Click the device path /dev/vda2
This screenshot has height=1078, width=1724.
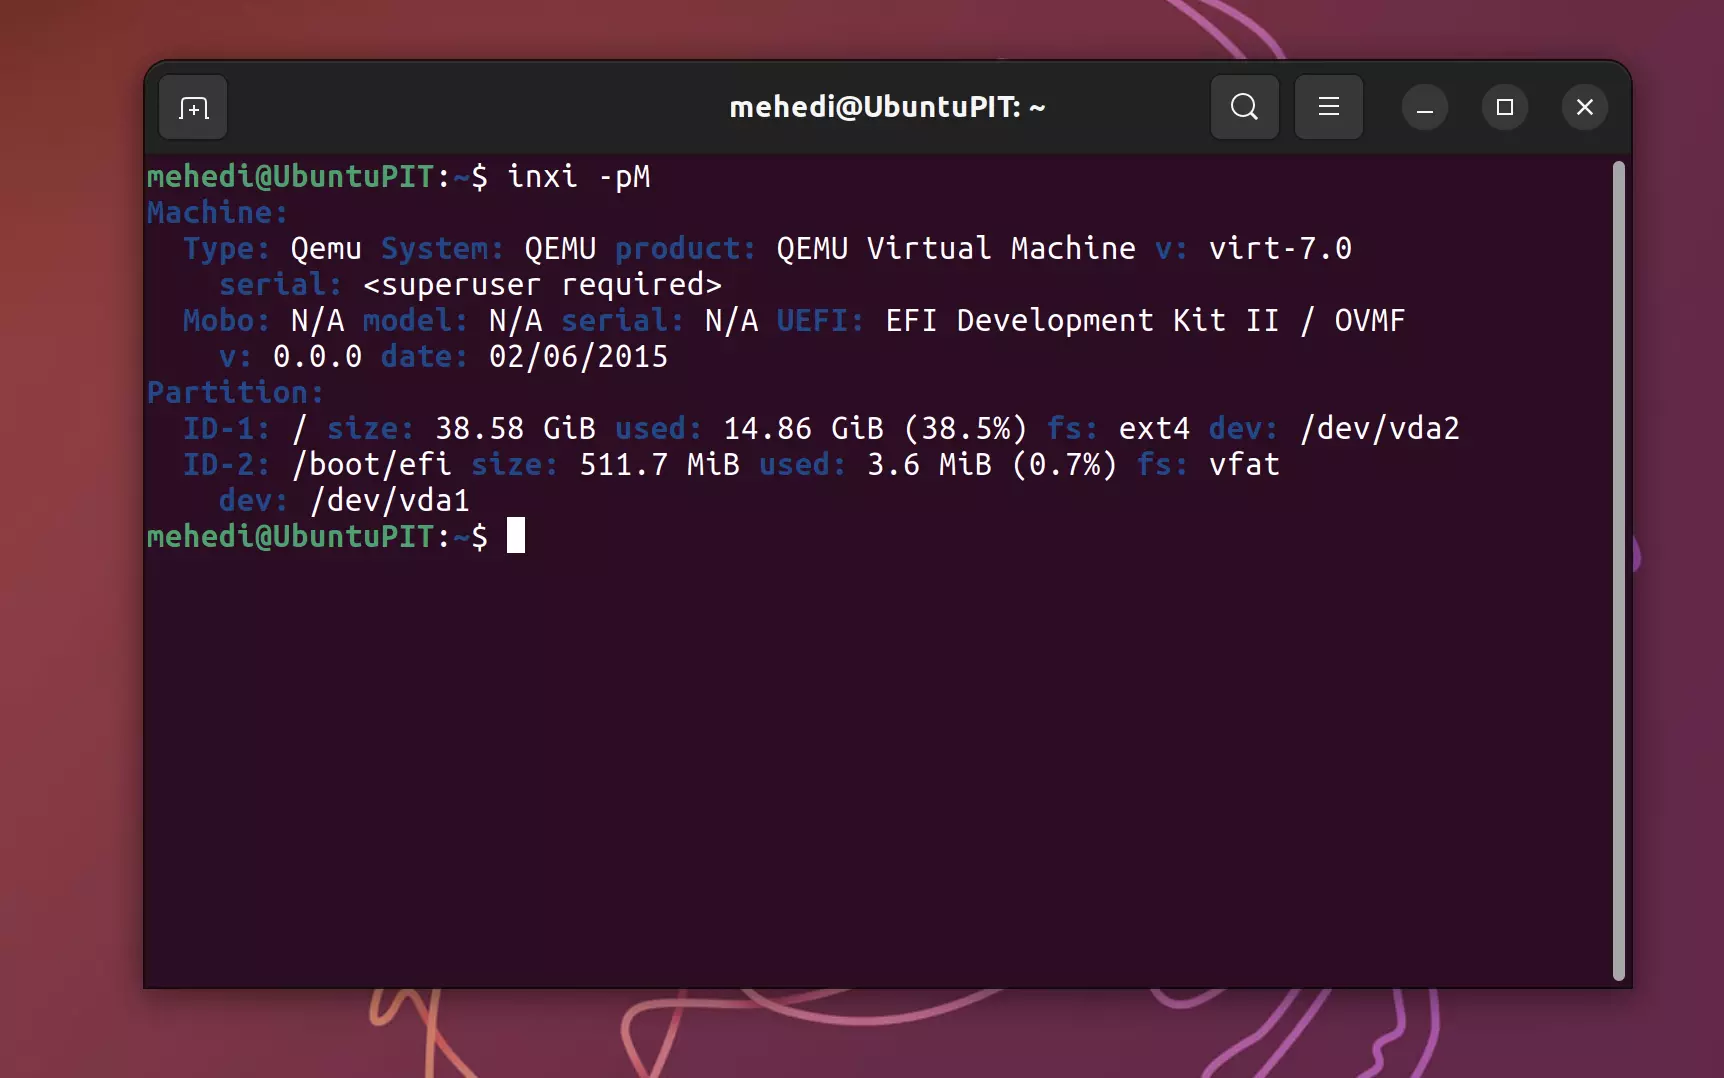pos(1380,429)
